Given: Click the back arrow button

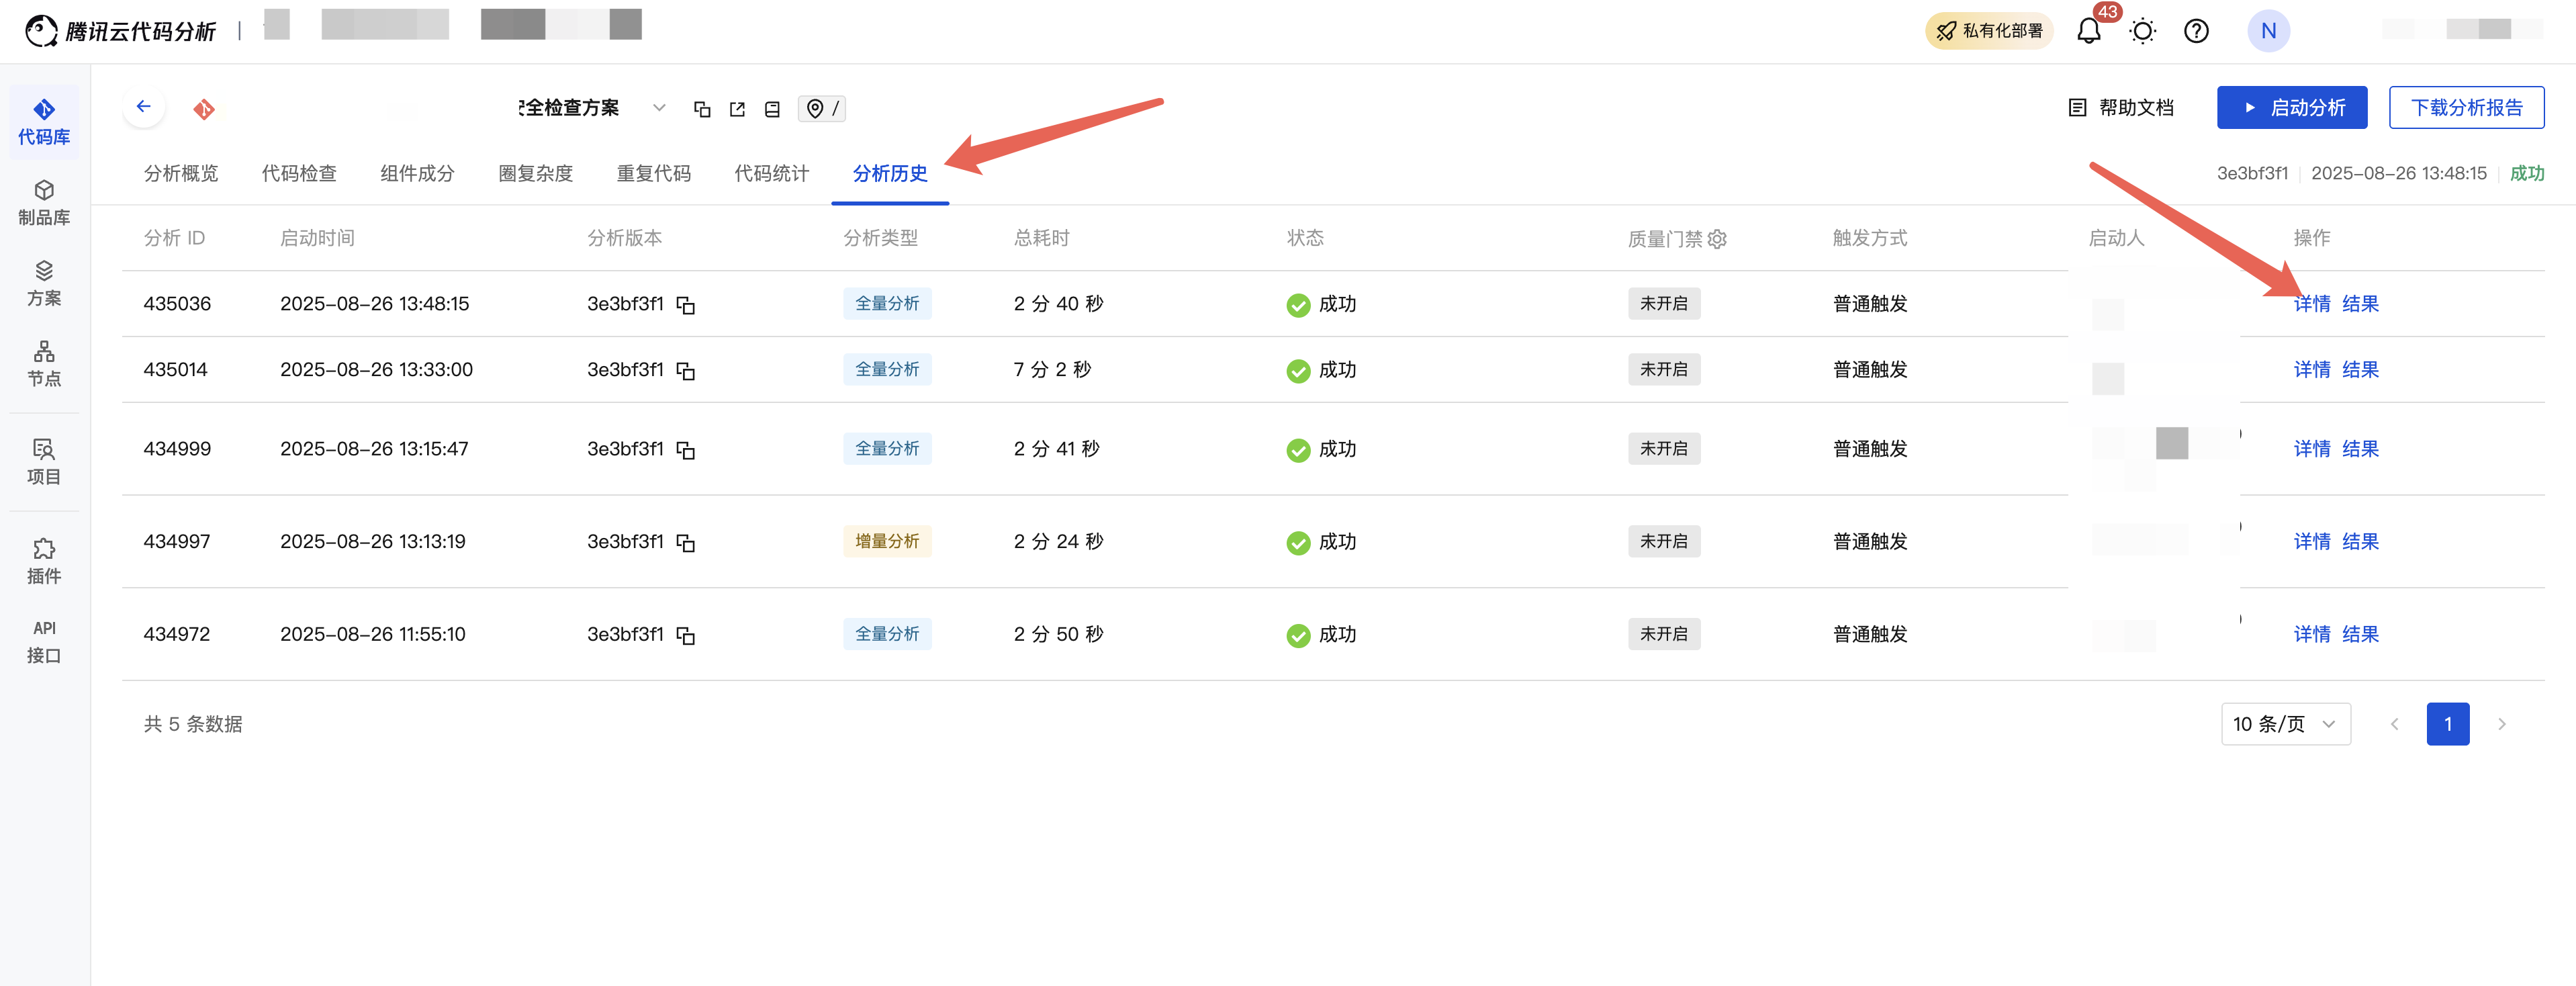Looking at the screenshot, I should (x=144, y=107).
